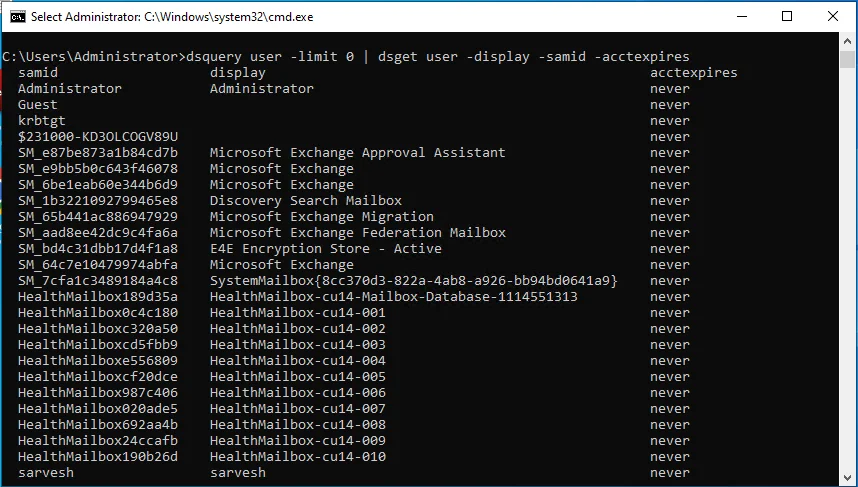Click 'HealthMailbox190b26d' samid
Viewport: 858px width, 487px height.
pos(98,456)
